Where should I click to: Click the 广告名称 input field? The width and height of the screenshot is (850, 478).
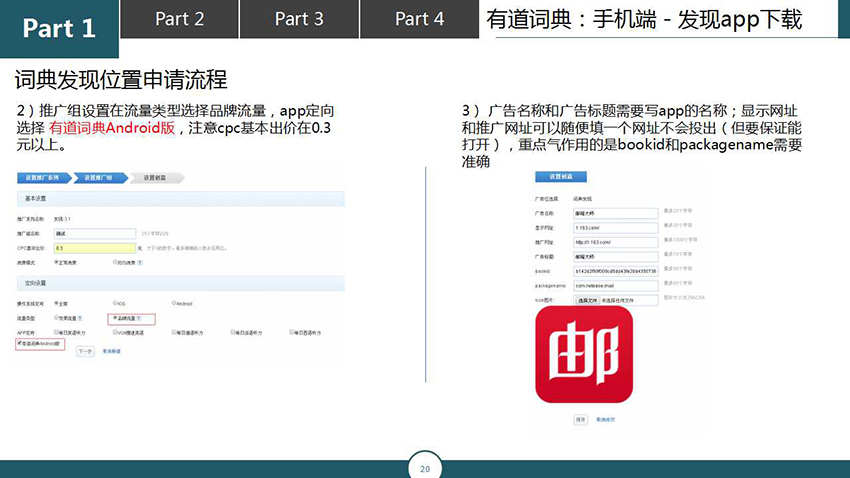(616, 213)
